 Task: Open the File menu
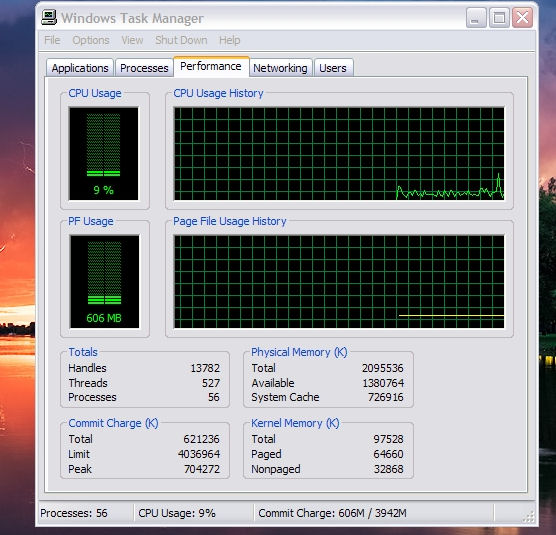pos(52,40)
